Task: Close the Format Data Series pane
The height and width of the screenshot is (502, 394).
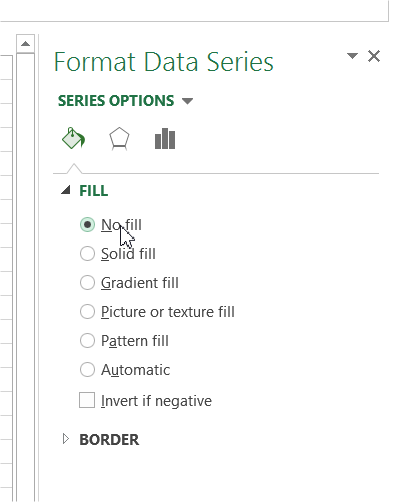Action: pos(374,56)
